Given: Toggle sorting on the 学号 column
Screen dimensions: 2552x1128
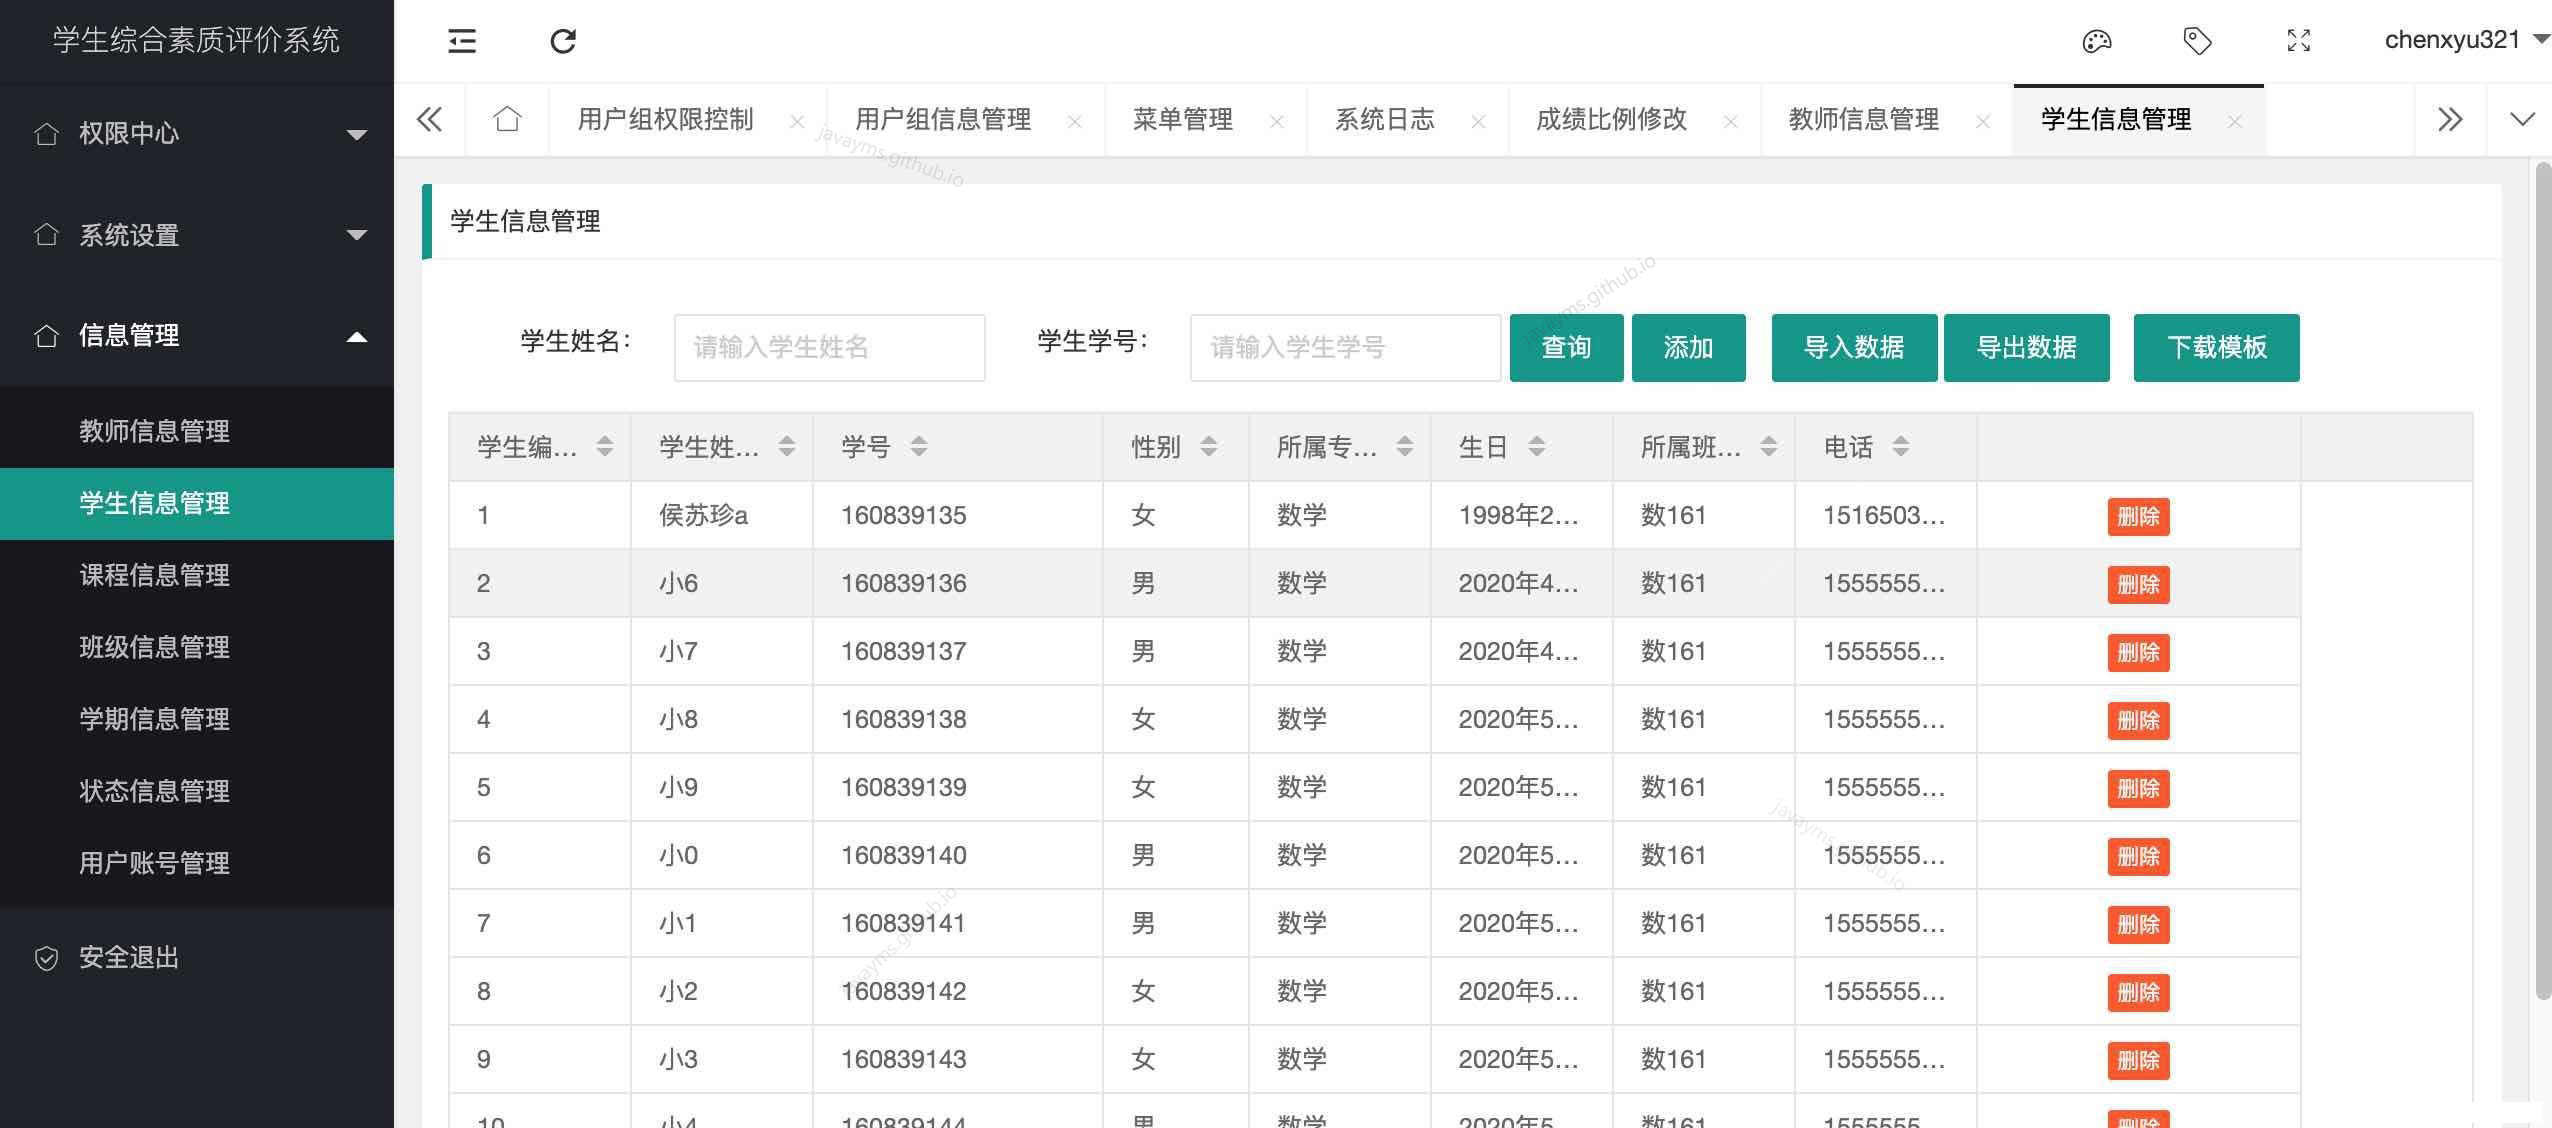Looking at the screenshot, I should pos(917,447).
